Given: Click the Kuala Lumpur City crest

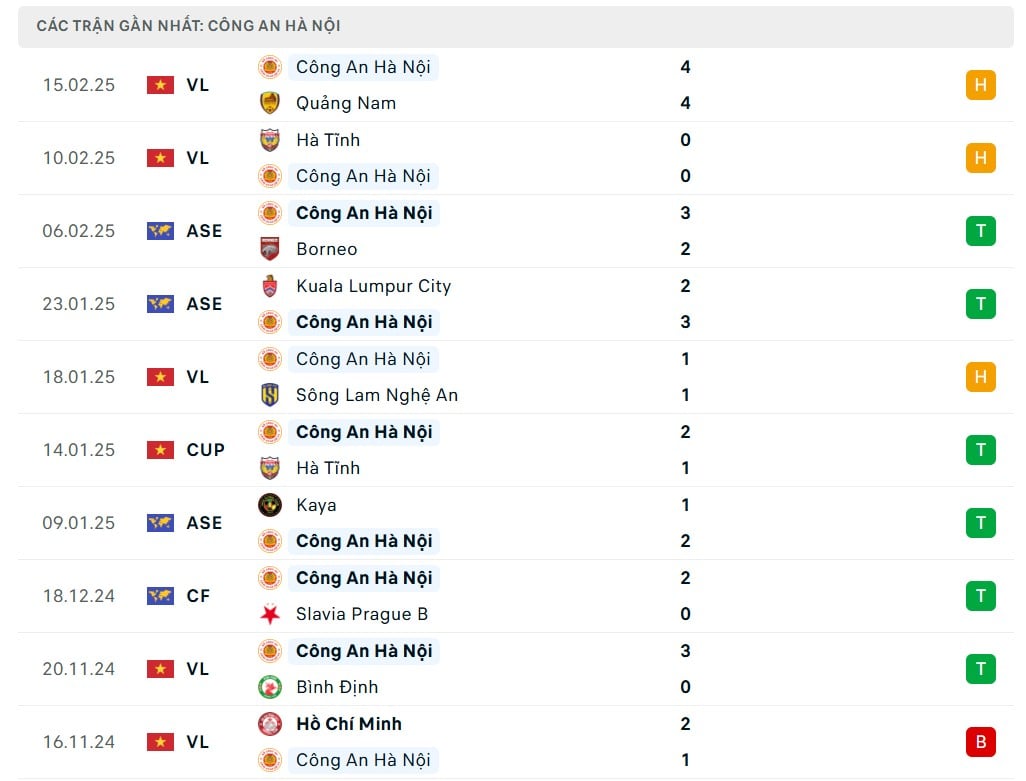Looking at the screenshot, I should 270,286.
